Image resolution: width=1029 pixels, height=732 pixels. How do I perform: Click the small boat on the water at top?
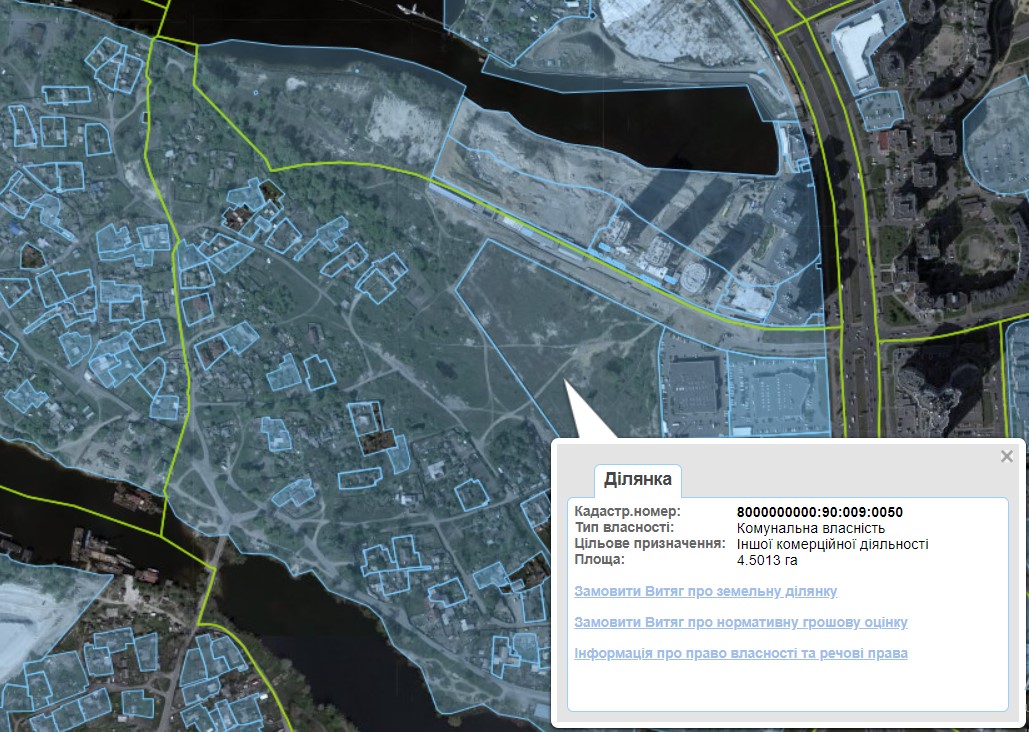[408, 10]
